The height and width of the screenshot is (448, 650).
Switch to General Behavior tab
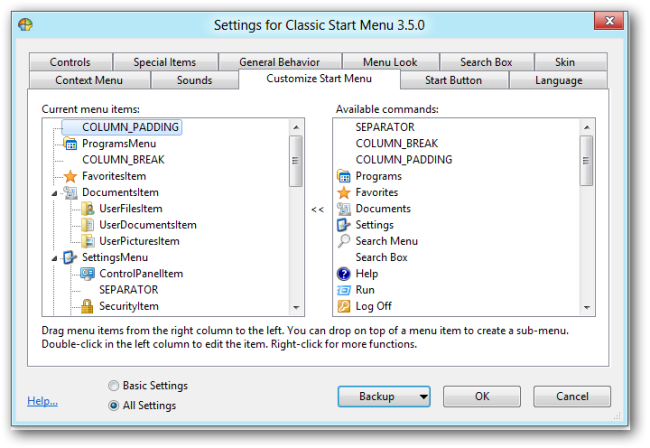279,62
